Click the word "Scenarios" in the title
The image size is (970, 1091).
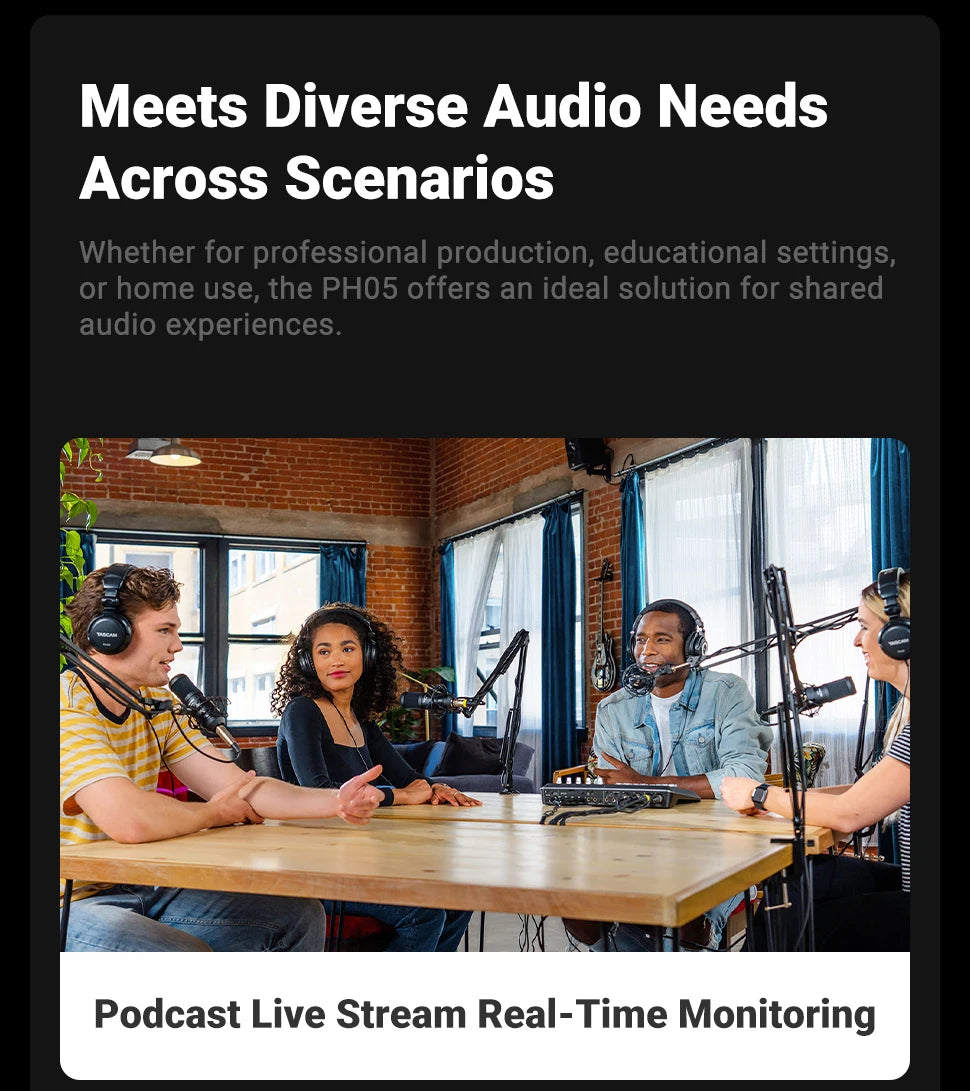pyautogui.click(x=419, y=178)
